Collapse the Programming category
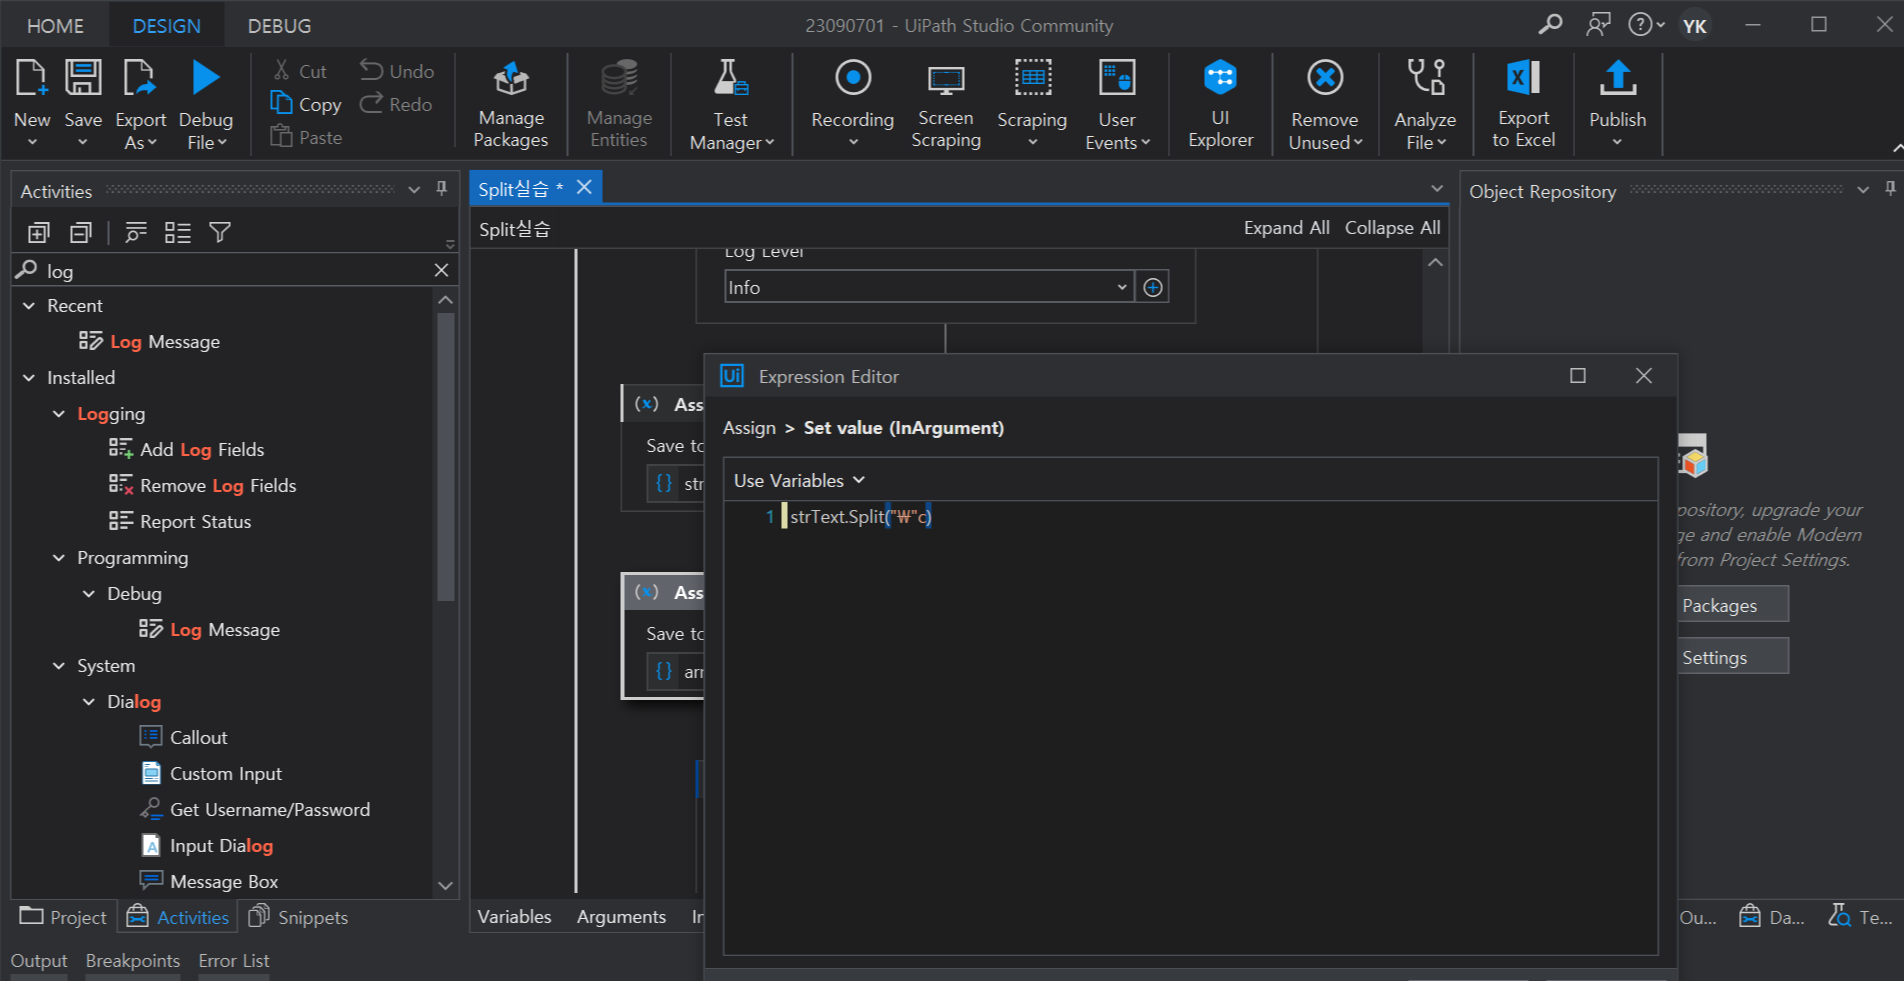This screenshot has width=1904, height=981. pyautogui.click(x=59, y=558)
